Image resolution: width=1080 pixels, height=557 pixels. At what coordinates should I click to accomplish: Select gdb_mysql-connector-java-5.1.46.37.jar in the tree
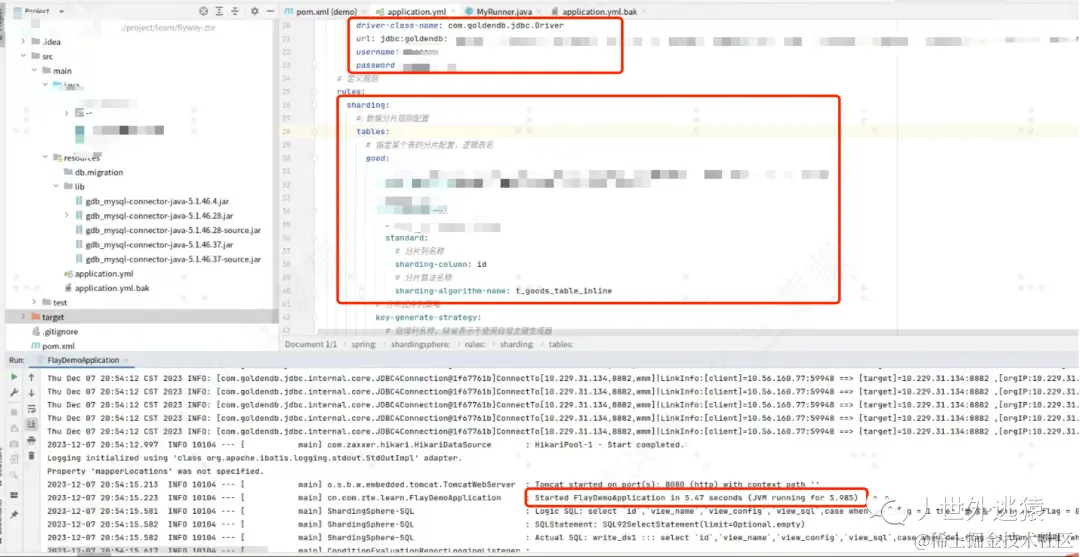point(154,244)
